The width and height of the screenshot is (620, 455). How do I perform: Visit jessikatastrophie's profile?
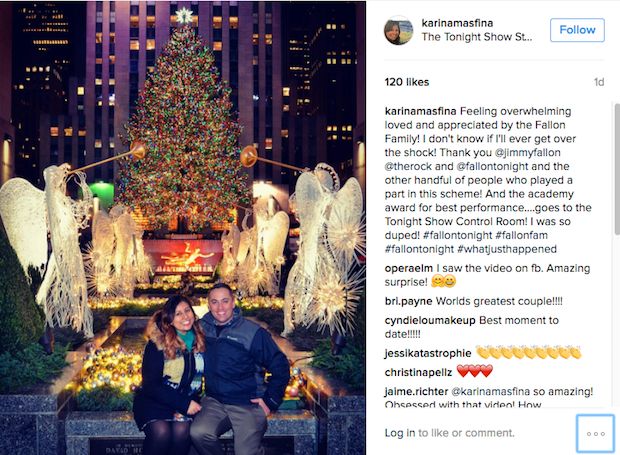[428, 353]
